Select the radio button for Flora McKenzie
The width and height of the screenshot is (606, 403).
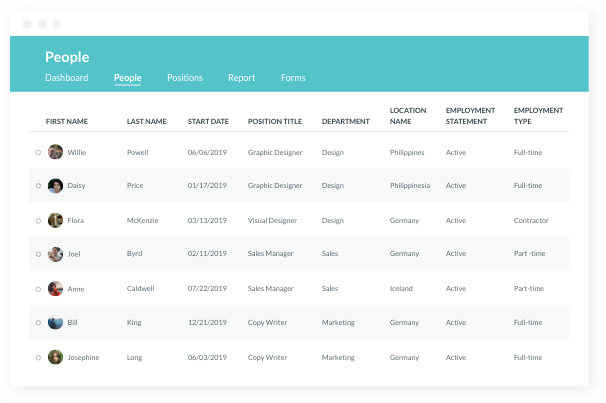click(x=38, y=221)
